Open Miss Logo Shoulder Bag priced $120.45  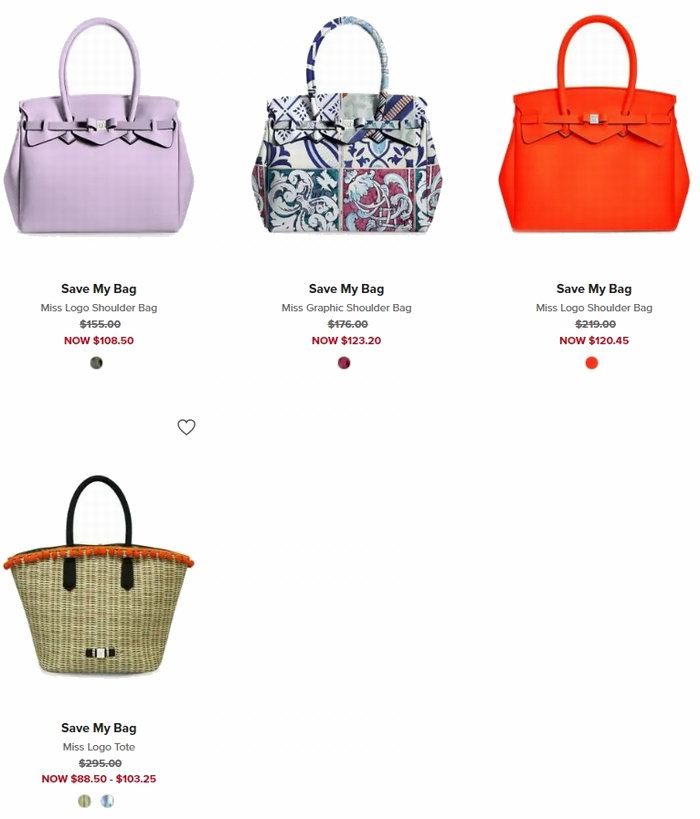pos(594,308)
